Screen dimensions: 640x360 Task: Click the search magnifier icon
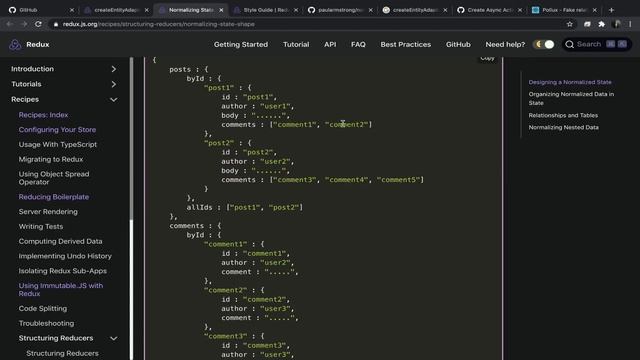[569, 44]
